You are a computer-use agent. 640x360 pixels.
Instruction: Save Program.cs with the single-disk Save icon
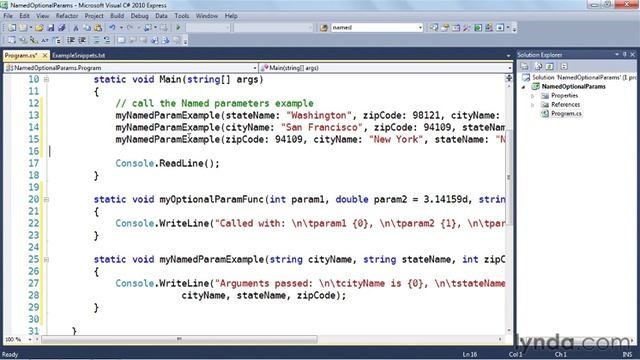[51, 28]
